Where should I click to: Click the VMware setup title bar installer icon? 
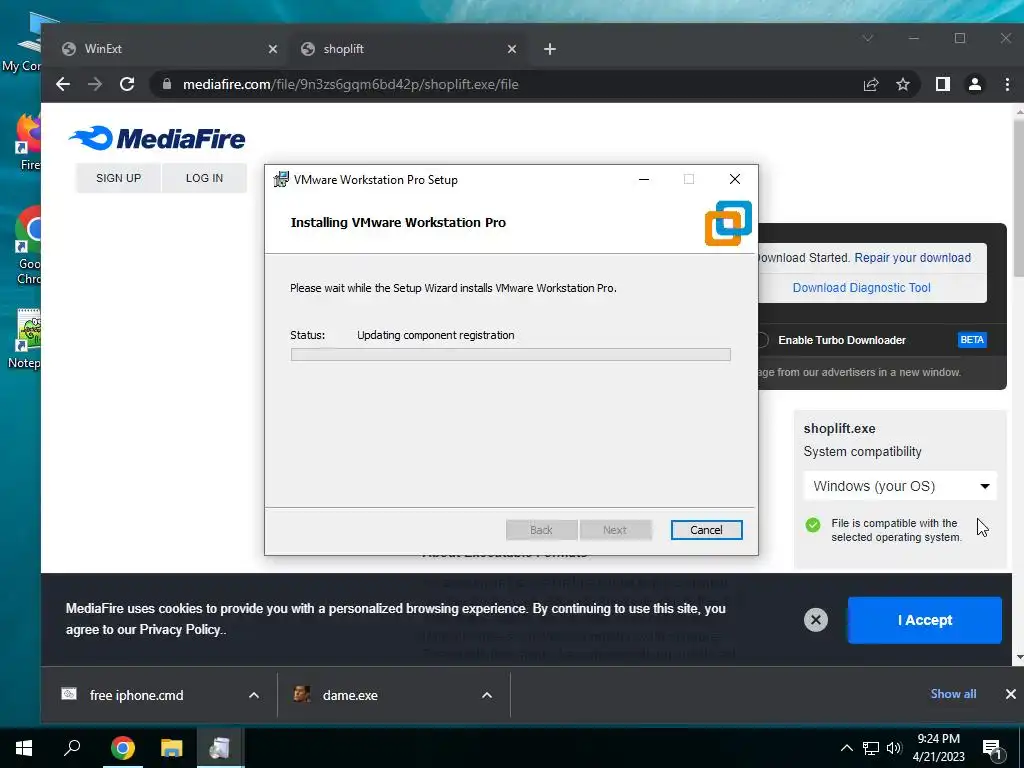click(281, 180)
